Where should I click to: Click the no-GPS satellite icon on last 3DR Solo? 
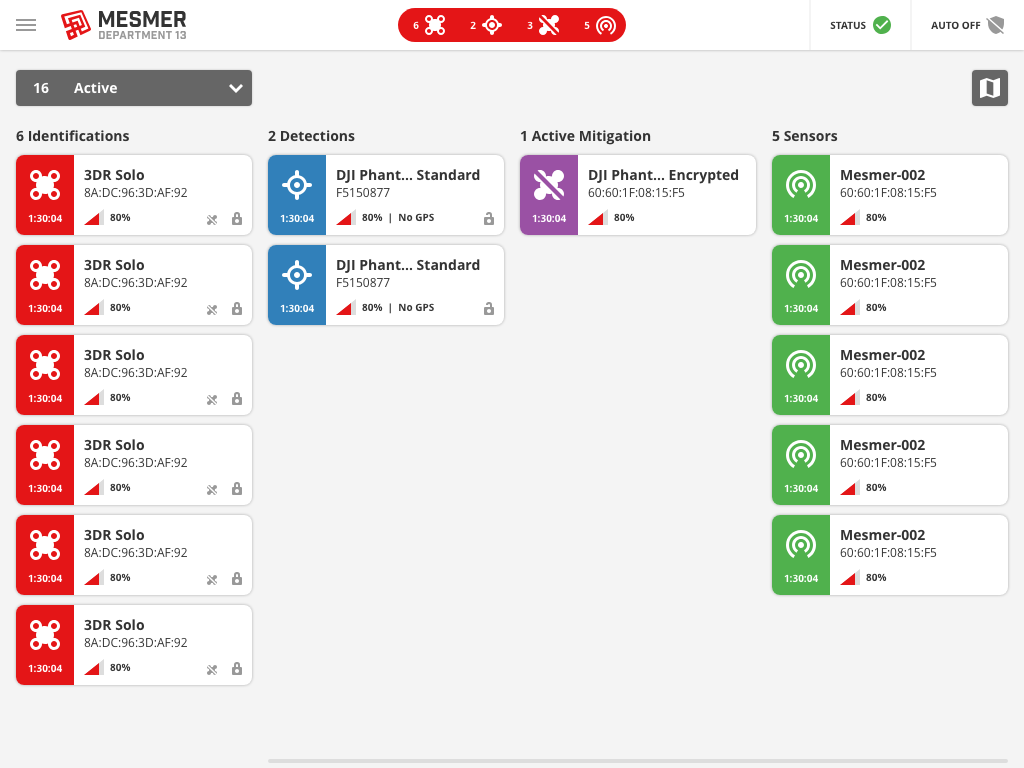[212, 669]
